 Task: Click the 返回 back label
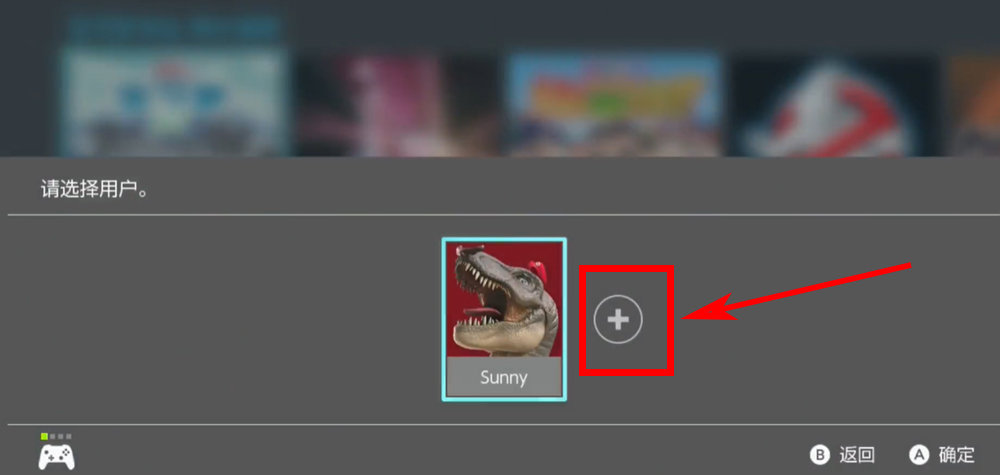857,455
